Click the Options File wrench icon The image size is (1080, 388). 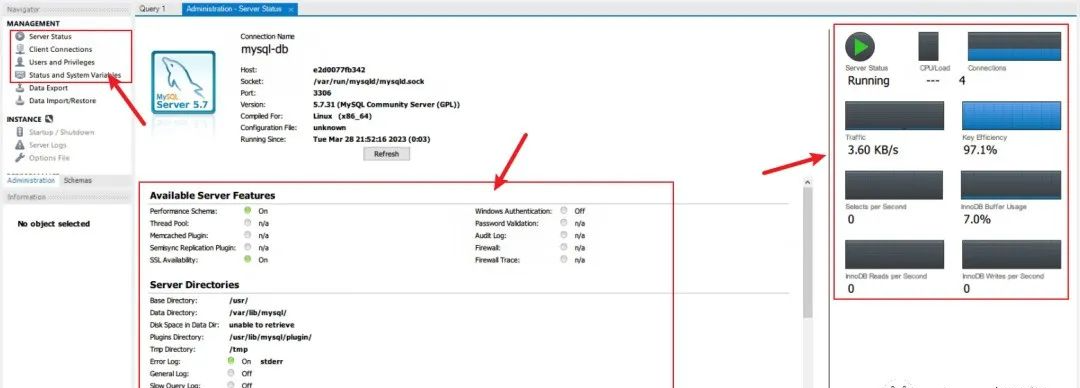[20, 158]
